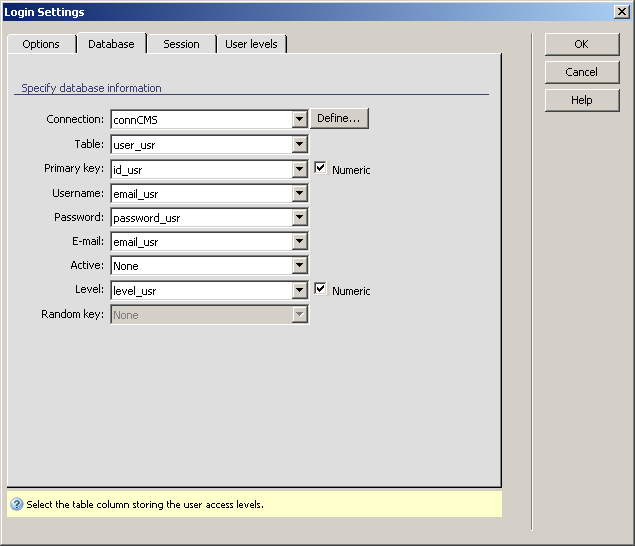Toggle Numeric checkbox for Level
Viewport: 635px width, 546px height.
[320, 290]
